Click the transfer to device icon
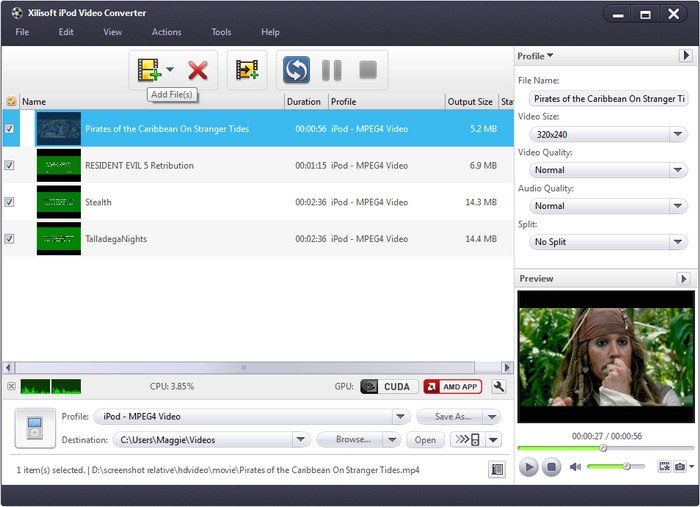This screenshot has width=700, height=507. click(x=467, y=440)
